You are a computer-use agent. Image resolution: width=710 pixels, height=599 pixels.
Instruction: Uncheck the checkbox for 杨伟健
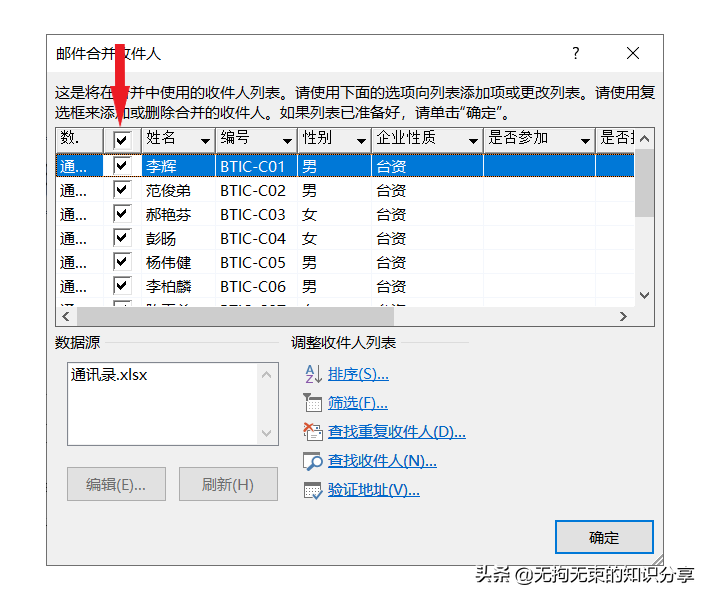click(x=122, y=261)
